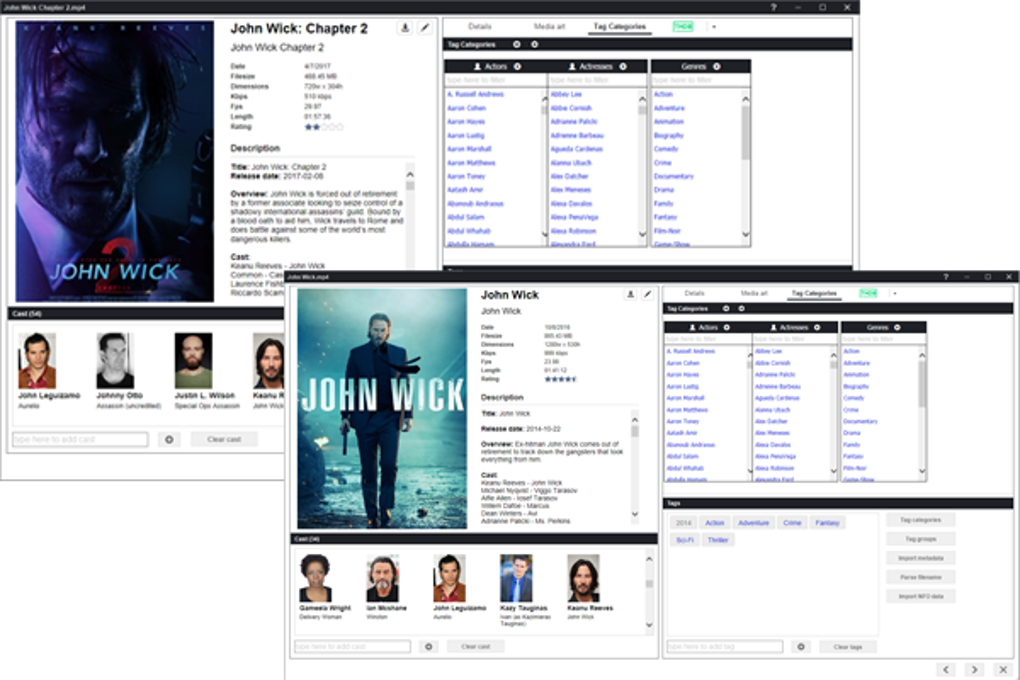Click second round icon on Chapter 2 Tag Categories bar

coord(535,44)
